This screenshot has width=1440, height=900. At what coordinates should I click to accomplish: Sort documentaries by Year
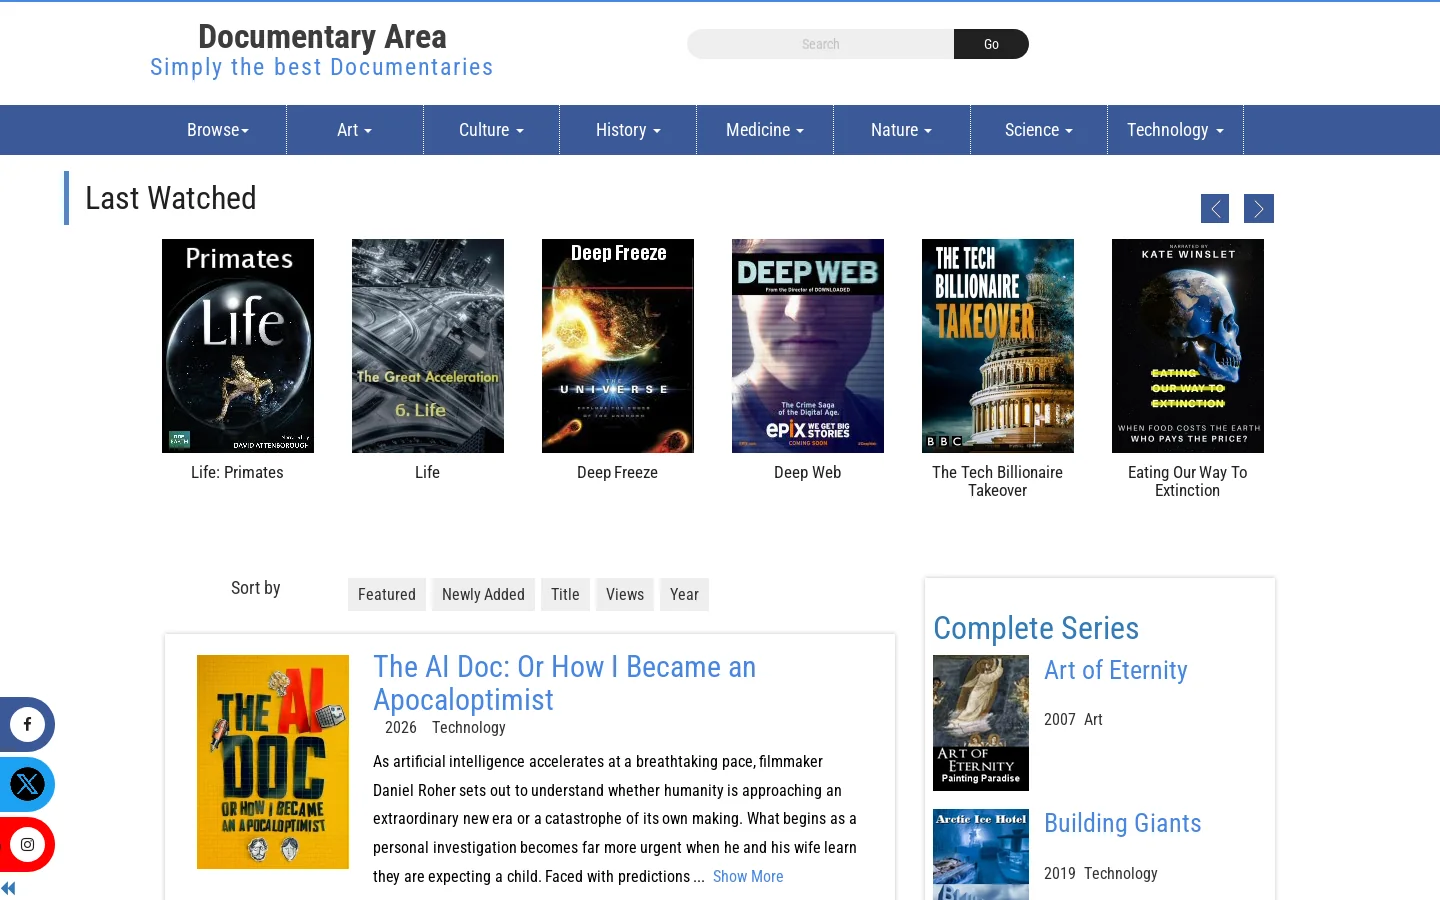click(684, 594)
